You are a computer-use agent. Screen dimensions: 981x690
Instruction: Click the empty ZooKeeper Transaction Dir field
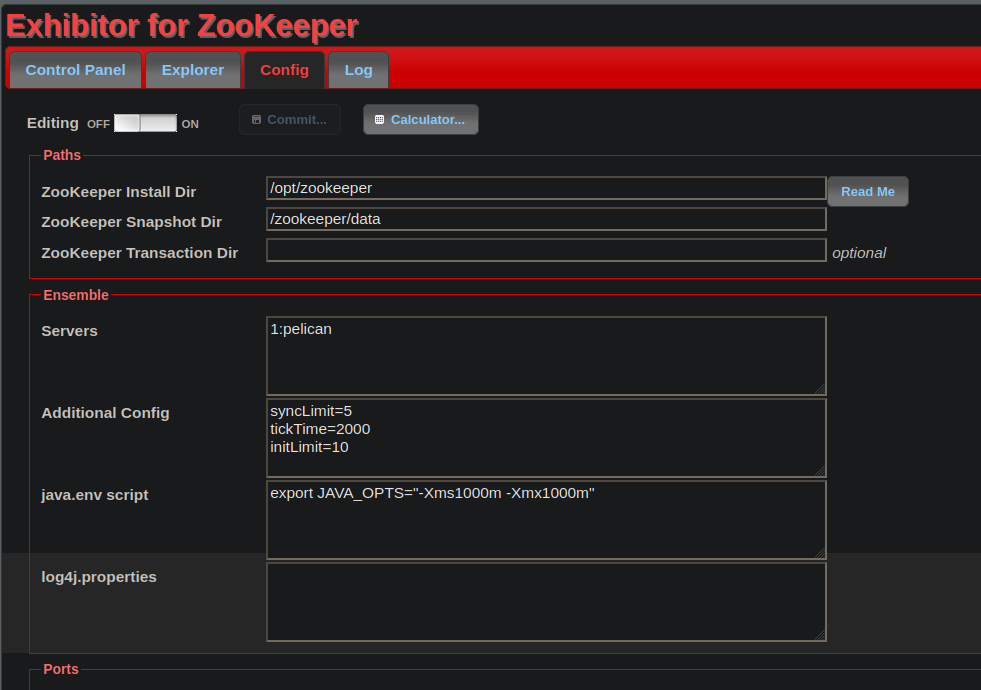click(546, 250)
